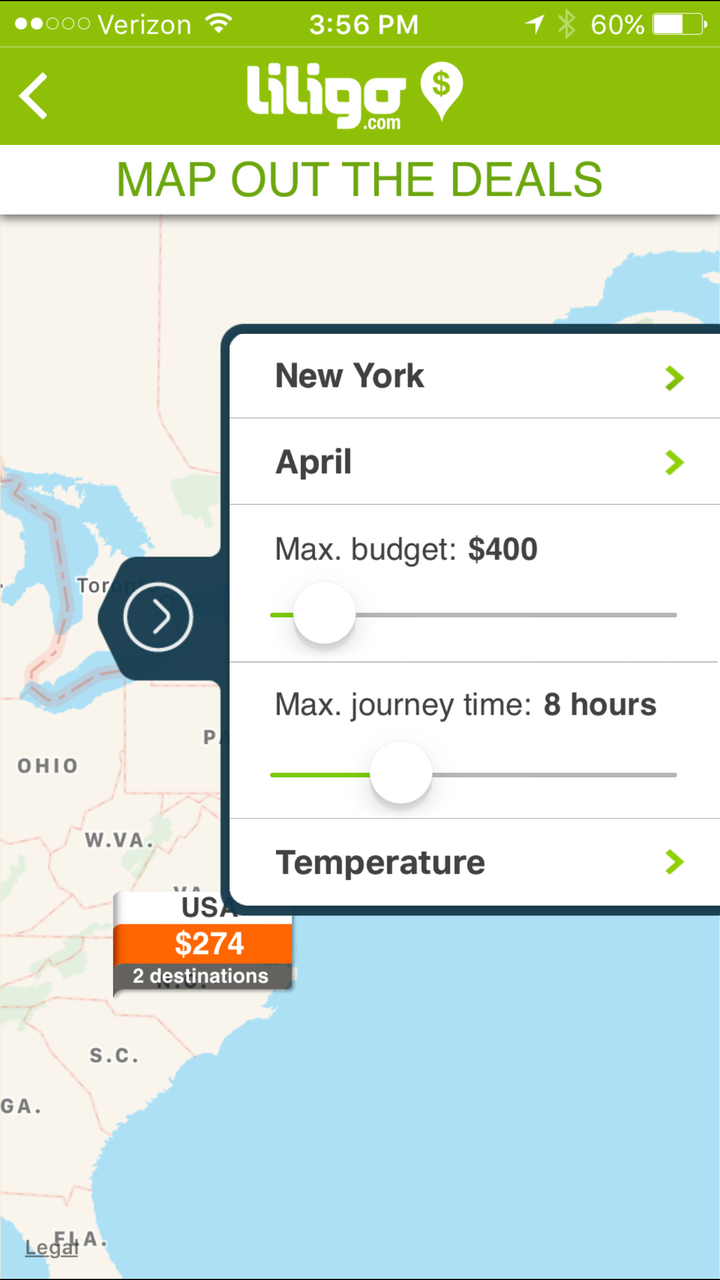The image size is (720, 1280).
Task: Tap the Wi-Fi status icon
Action: pos(219,24)
